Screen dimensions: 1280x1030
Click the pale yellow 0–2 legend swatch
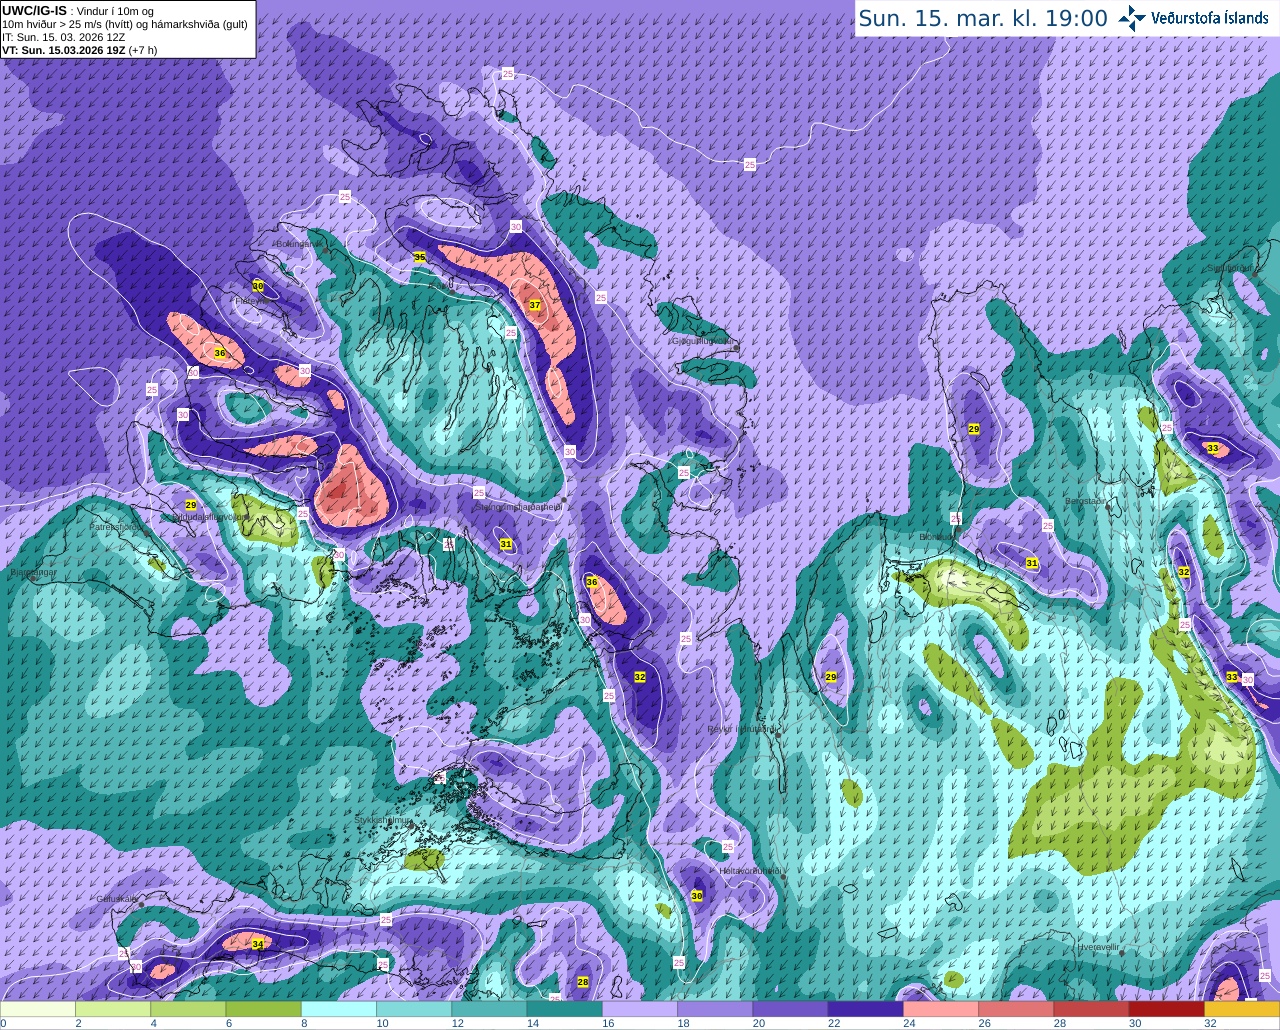point(38,1009)
